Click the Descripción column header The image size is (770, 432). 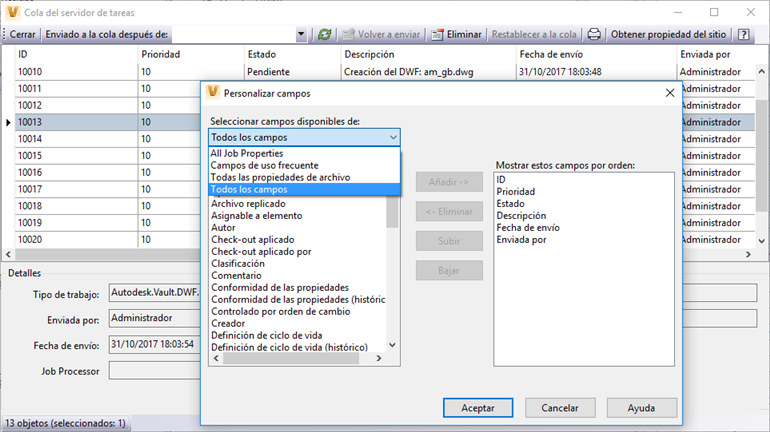tap(428, 54)
